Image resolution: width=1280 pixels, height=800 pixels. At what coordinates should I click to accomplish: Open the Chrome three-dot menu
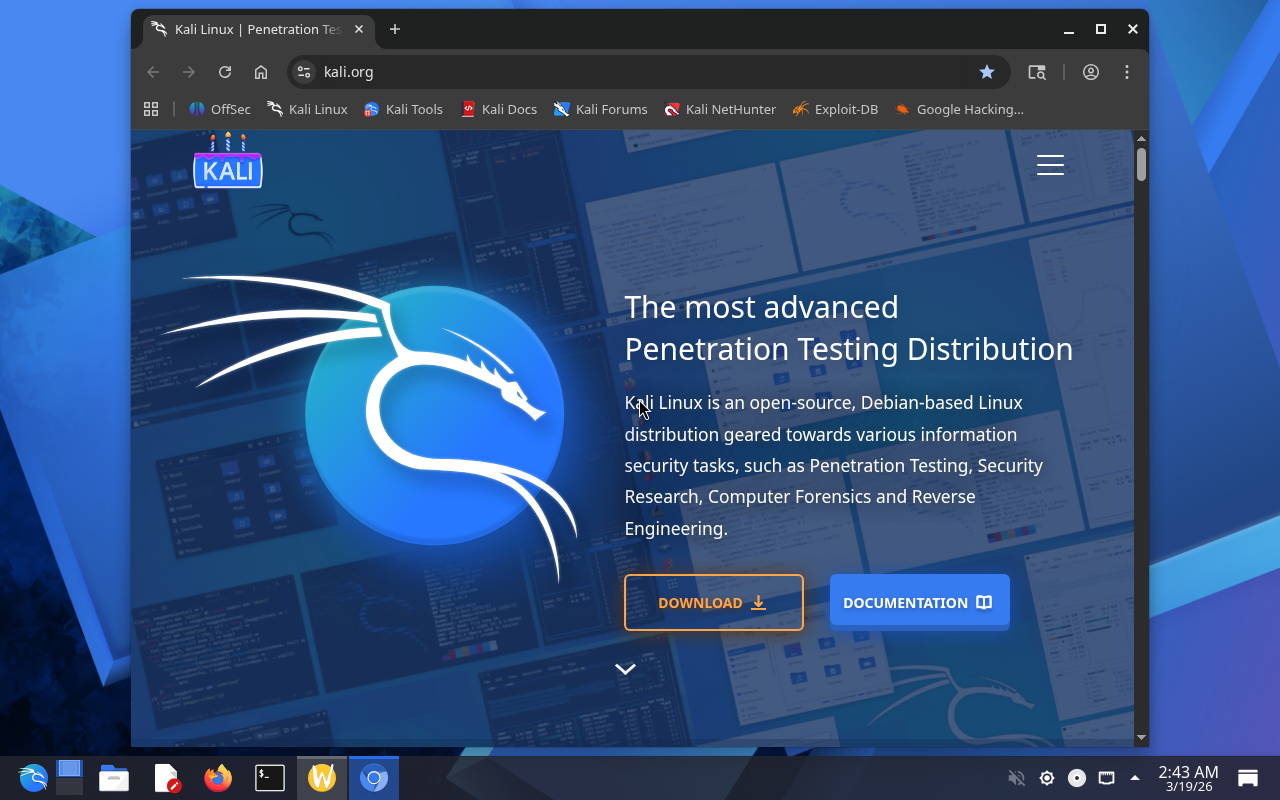[x=1127, y=72]
